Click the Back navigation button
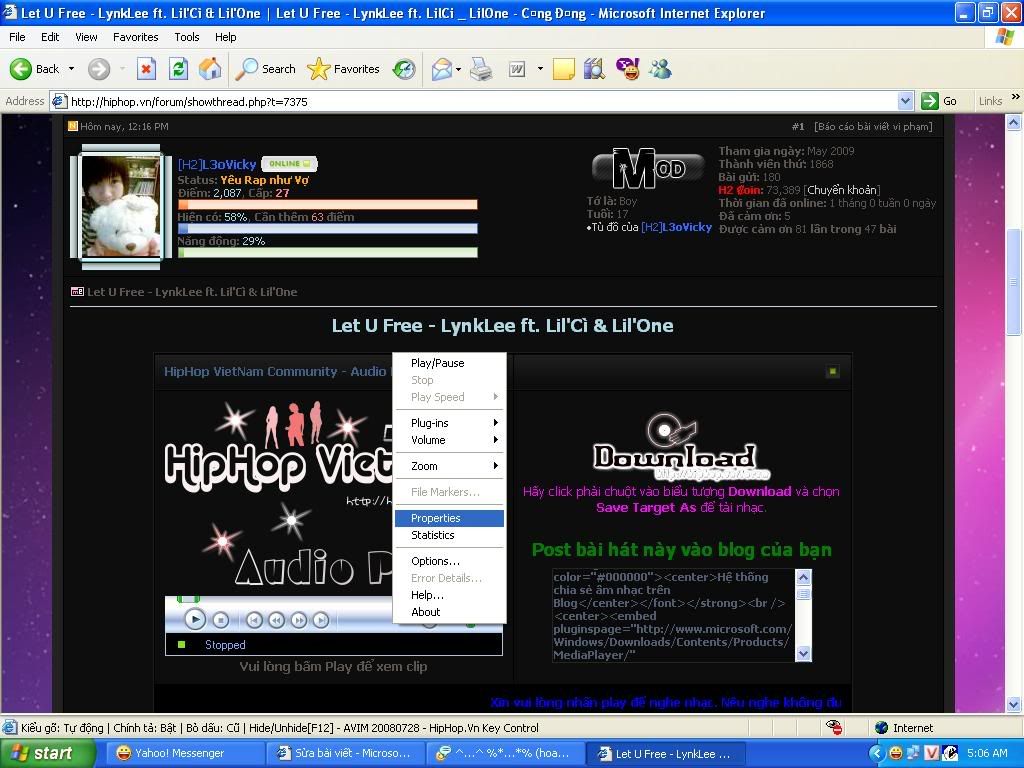Image resolution: width=1024 pixels, height=768 pixels. coord(34,69)
